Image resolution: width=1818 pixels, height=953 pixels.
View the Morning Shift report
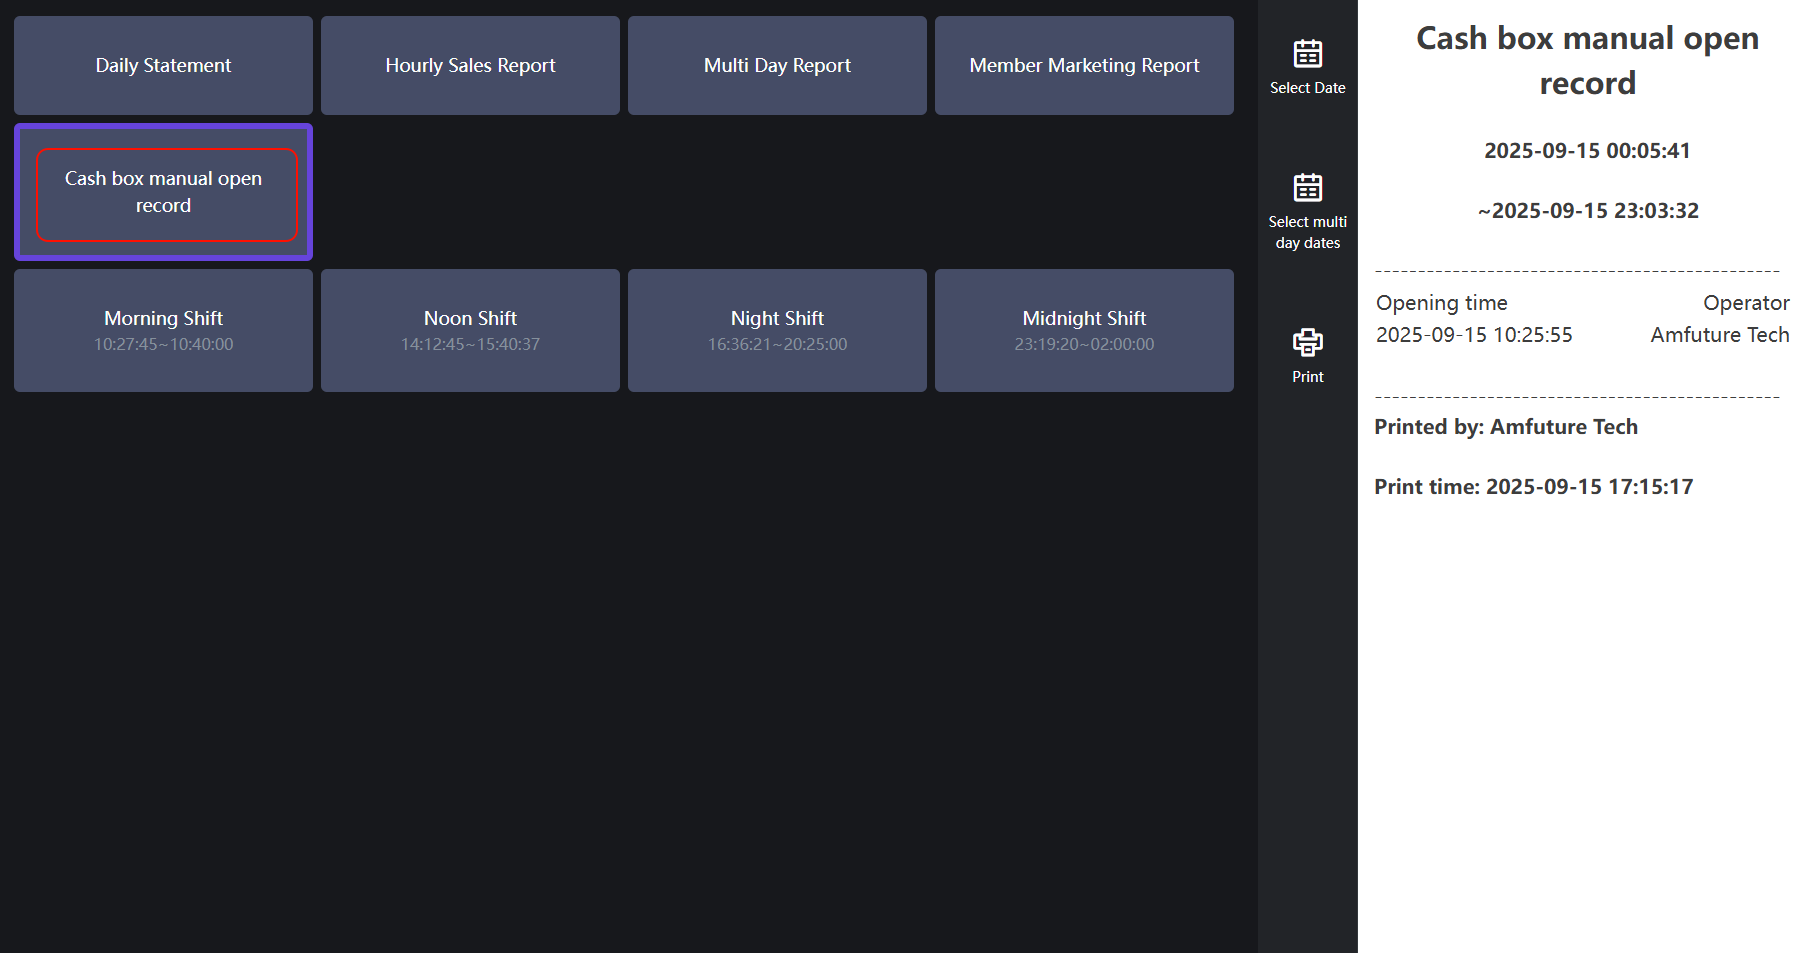pyautogui.click(x=163, y=330)
